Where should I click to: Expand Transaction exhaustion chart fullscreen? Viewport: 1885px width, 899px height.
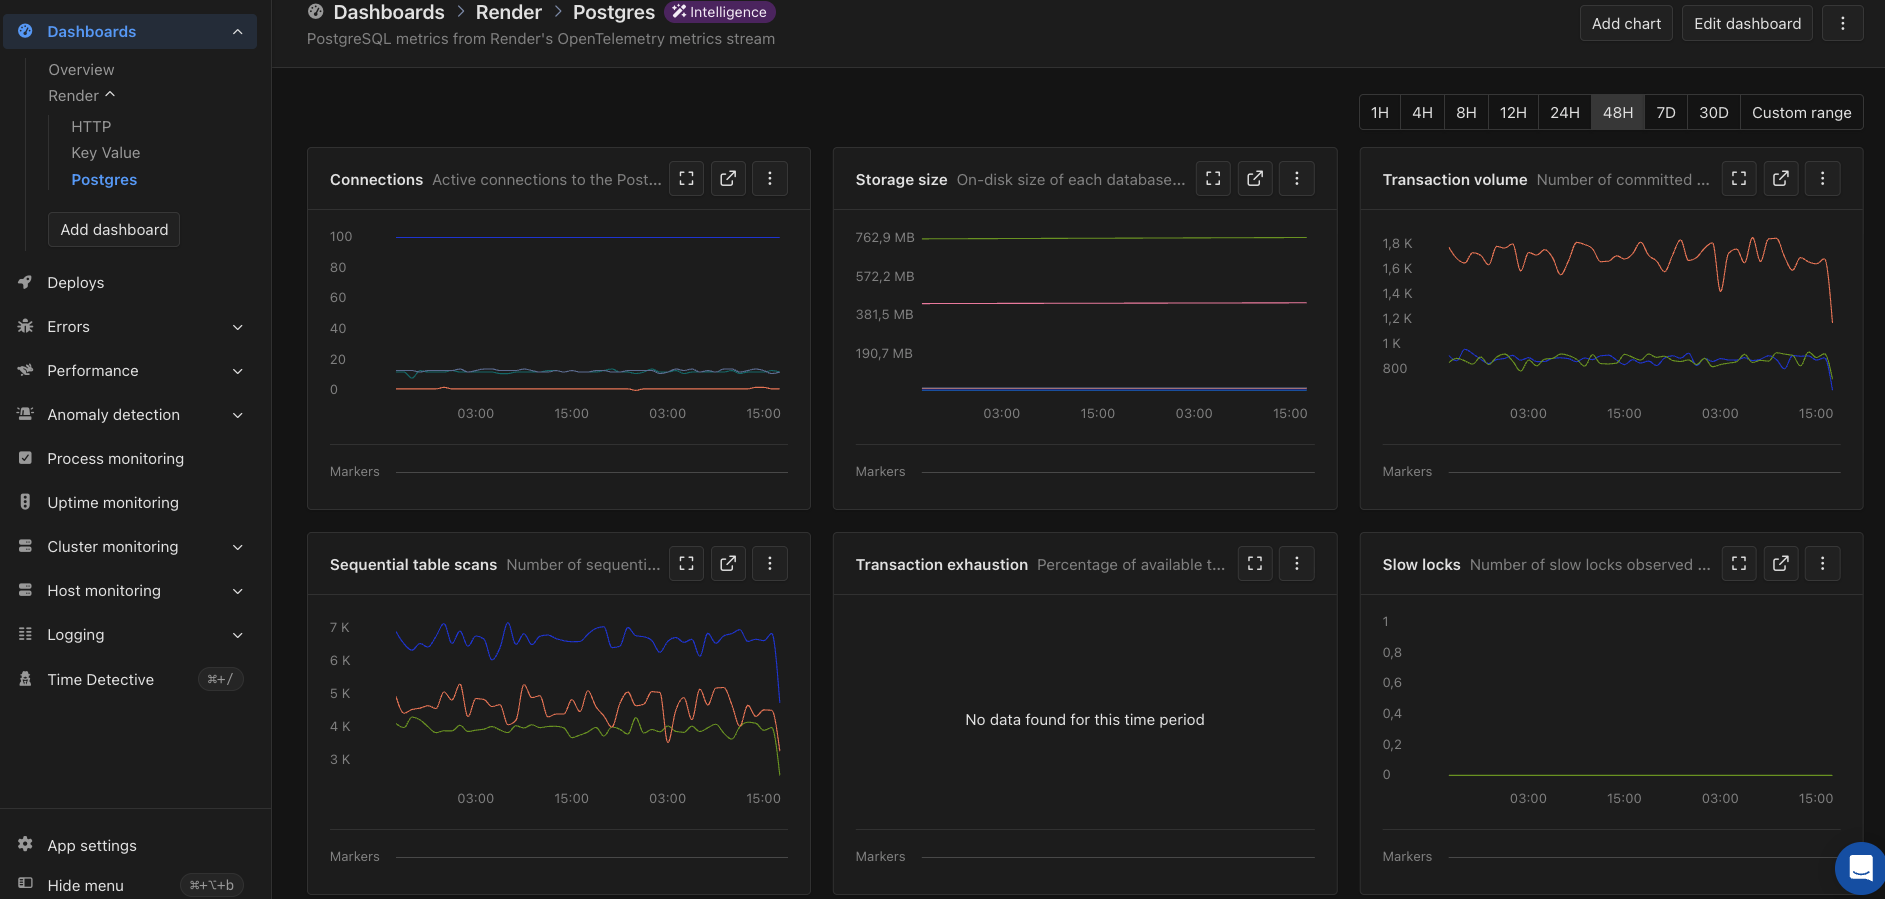coord(1255,564)
